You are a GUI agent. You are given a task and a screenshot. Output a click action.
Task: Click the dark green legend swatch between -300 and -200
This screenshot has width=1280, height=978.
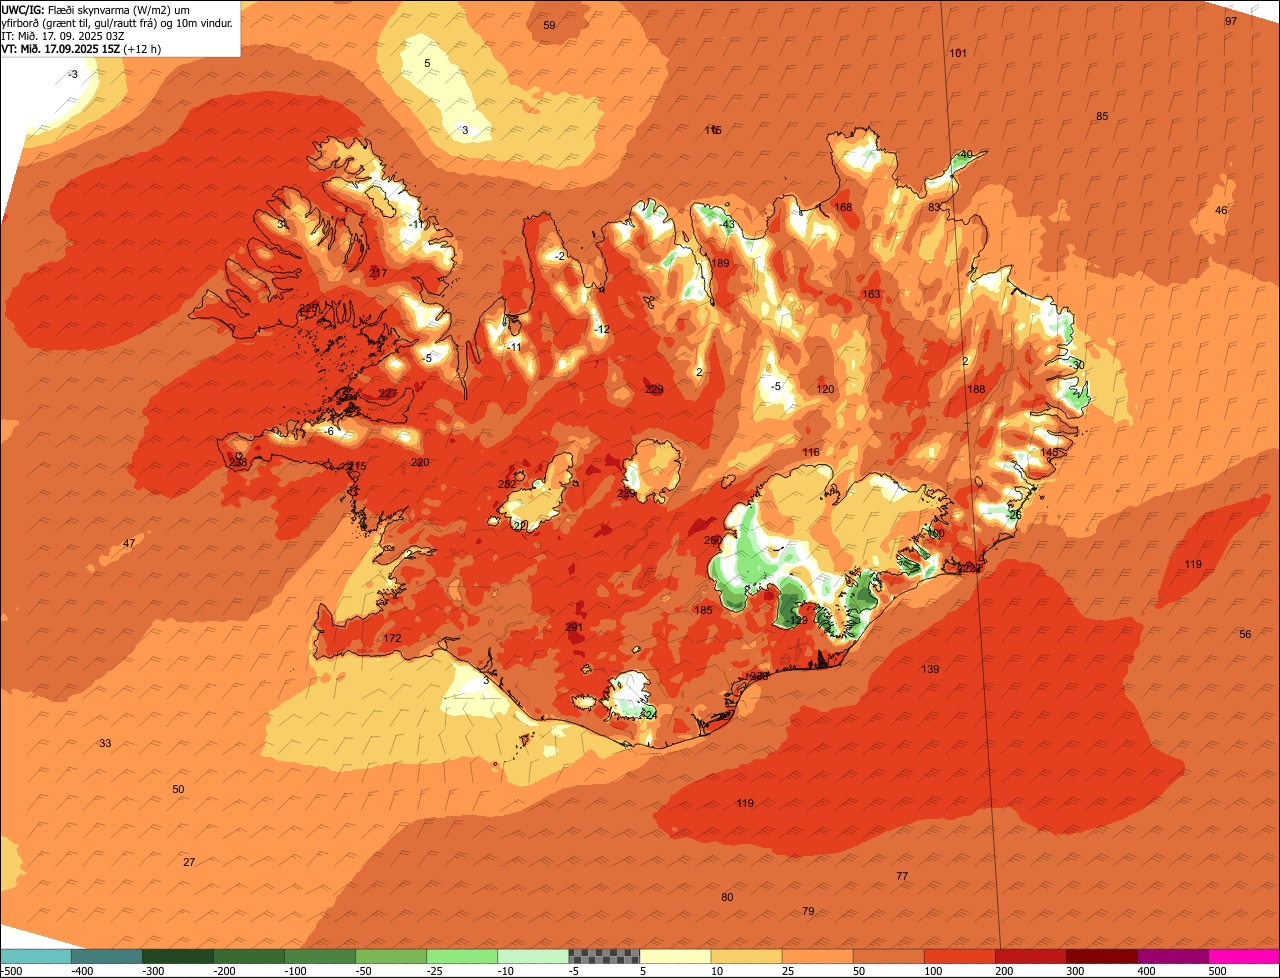178,956
